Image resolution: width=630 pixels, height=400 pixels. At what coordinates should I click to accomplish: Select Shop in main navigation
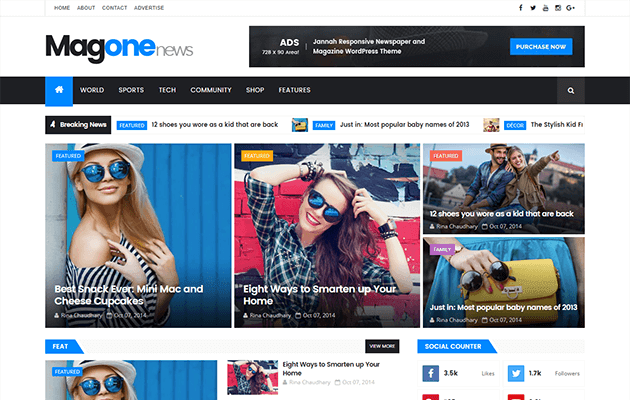click(255, 90)
